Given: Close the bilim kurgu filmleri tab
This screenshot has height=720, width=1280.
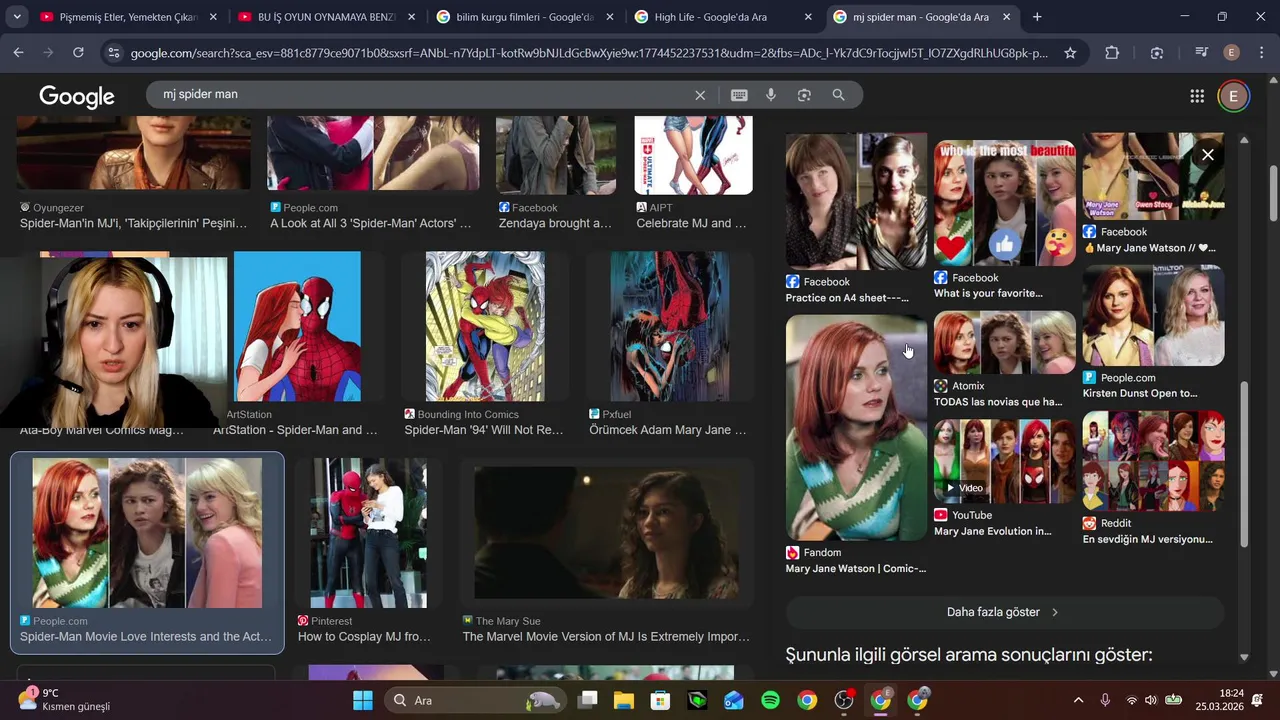Looking at the screenshot, I should coord(610,17).
